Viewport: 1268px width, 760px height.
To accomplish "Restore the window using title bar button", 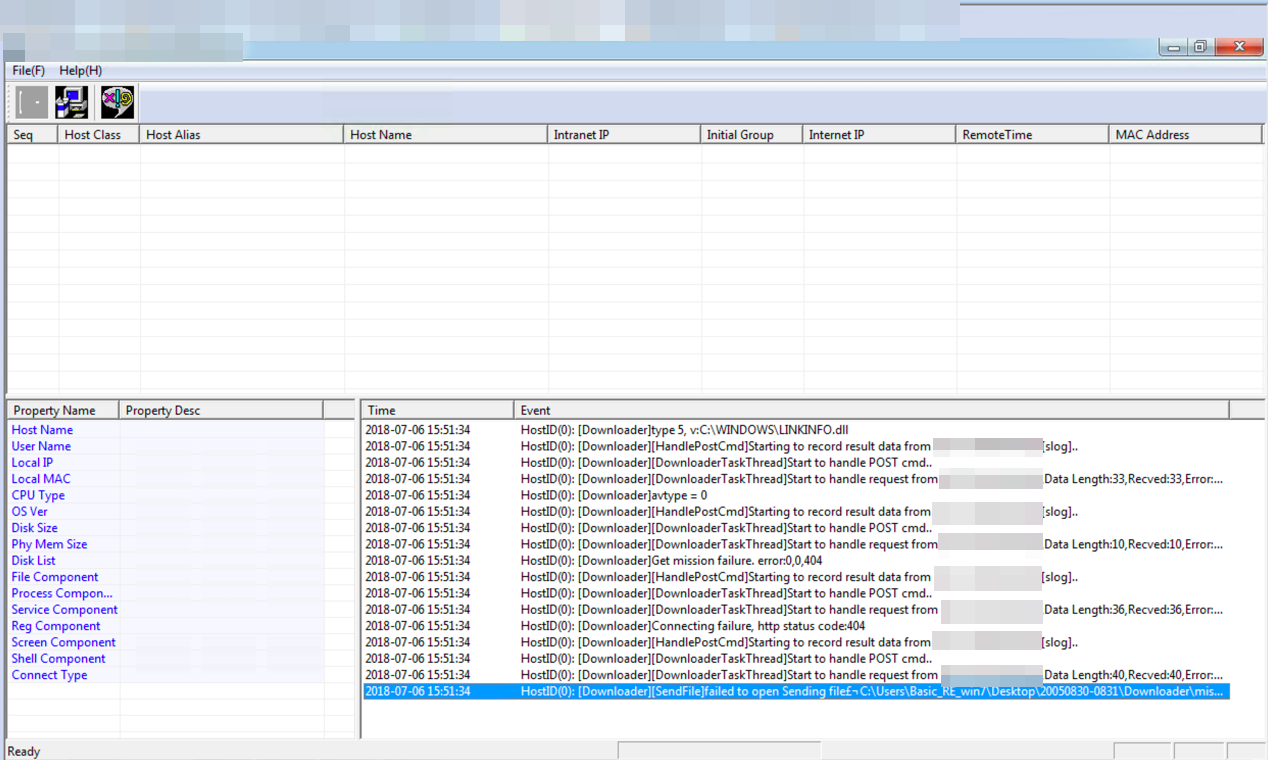I will (1200, 47).
